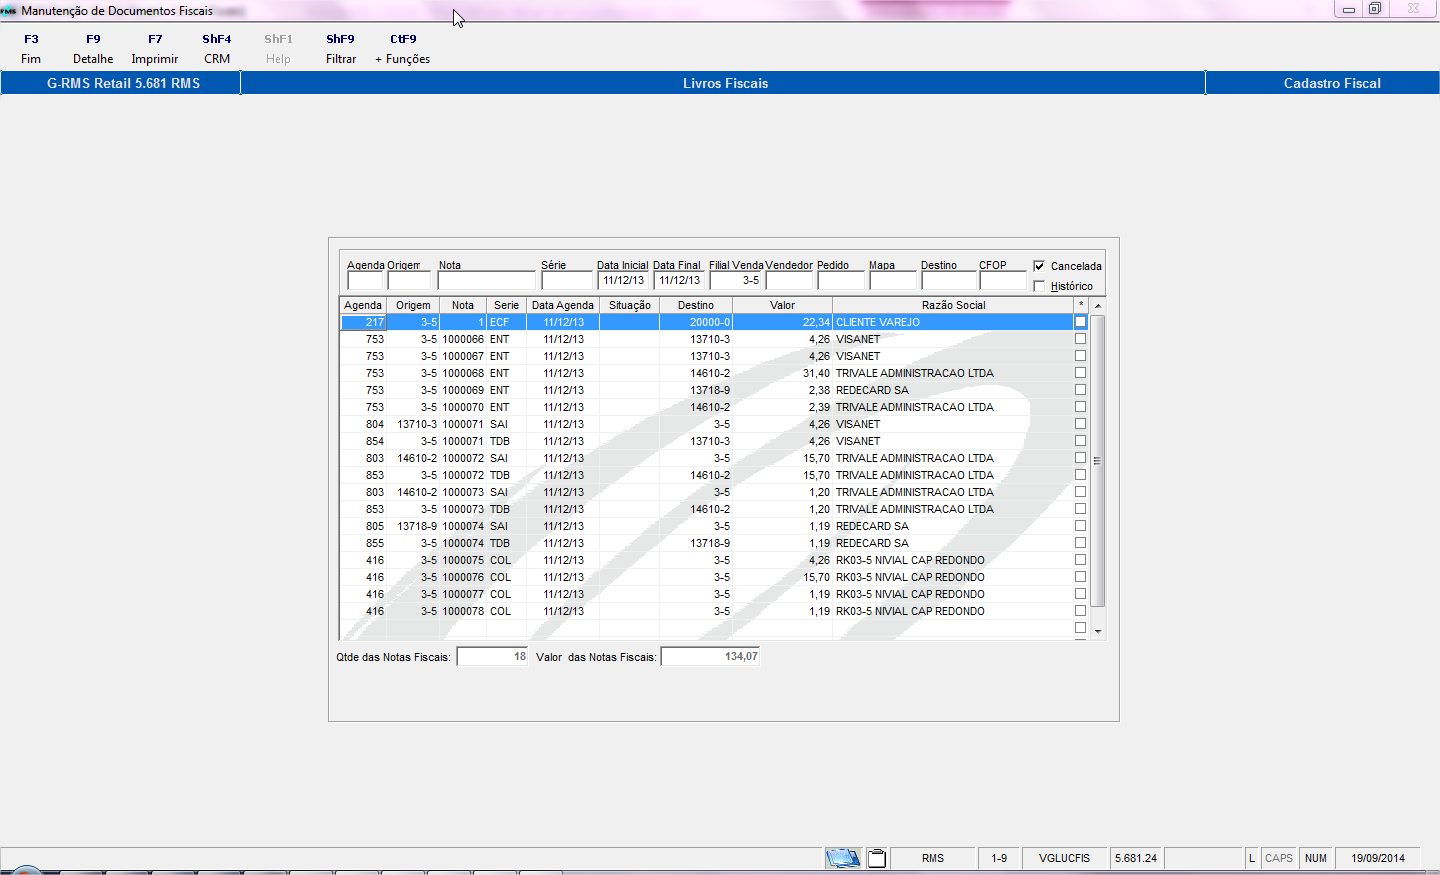
Task: Click the Origem filter input field
Action: pos(409,281)
